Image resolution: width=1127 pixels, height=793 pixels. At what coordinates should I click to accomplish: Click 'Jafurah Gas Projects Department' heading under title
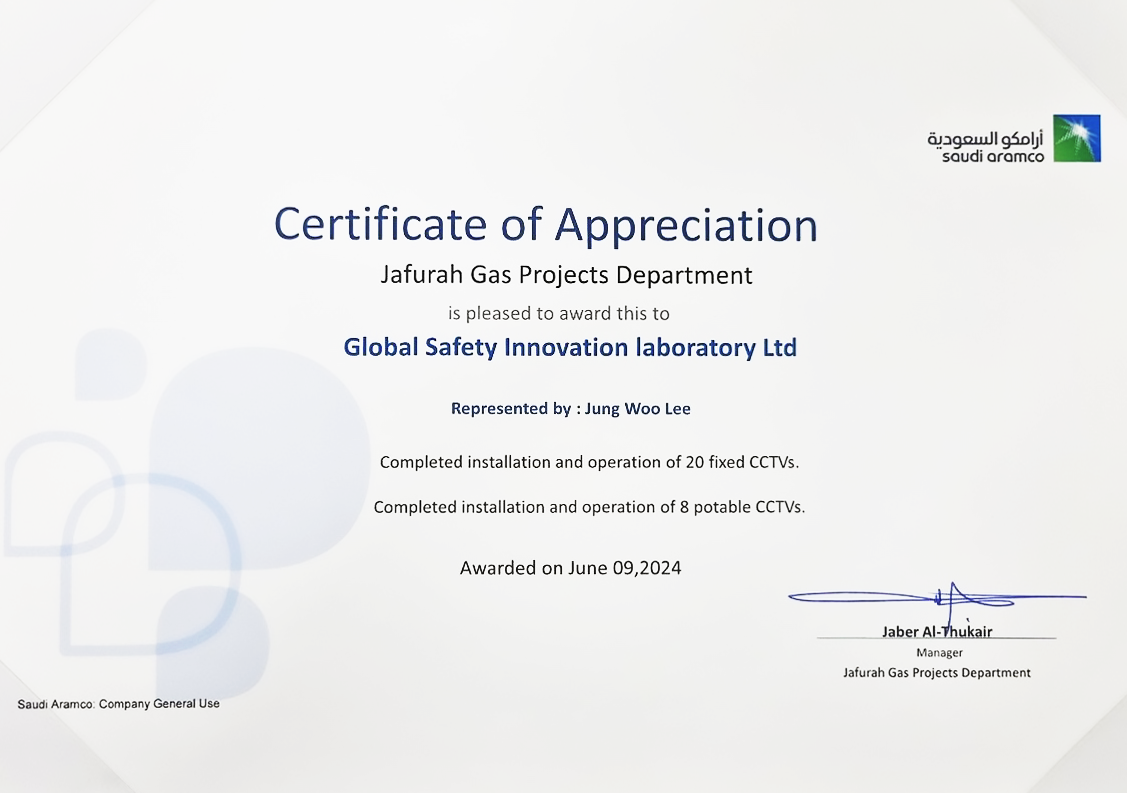566,275
